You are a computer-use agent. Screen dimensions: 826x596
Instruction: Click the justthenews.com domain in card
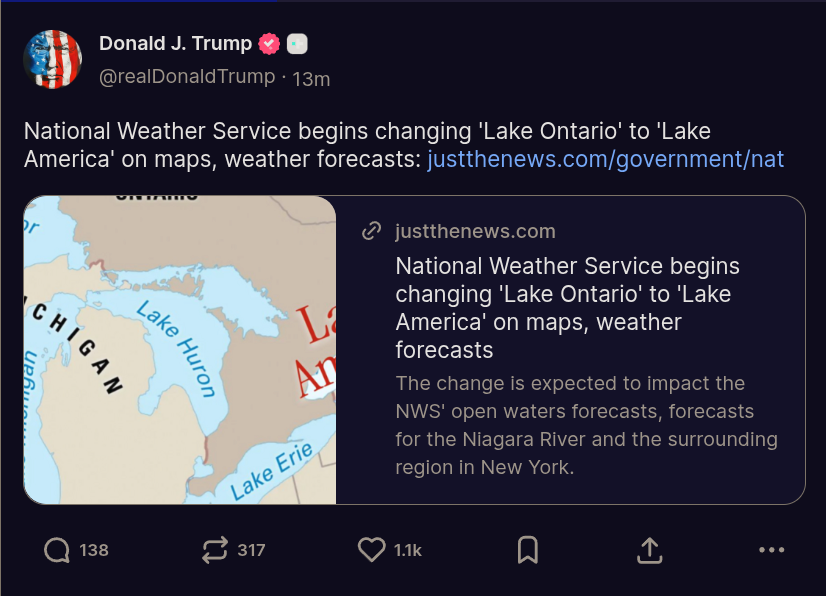475,231
